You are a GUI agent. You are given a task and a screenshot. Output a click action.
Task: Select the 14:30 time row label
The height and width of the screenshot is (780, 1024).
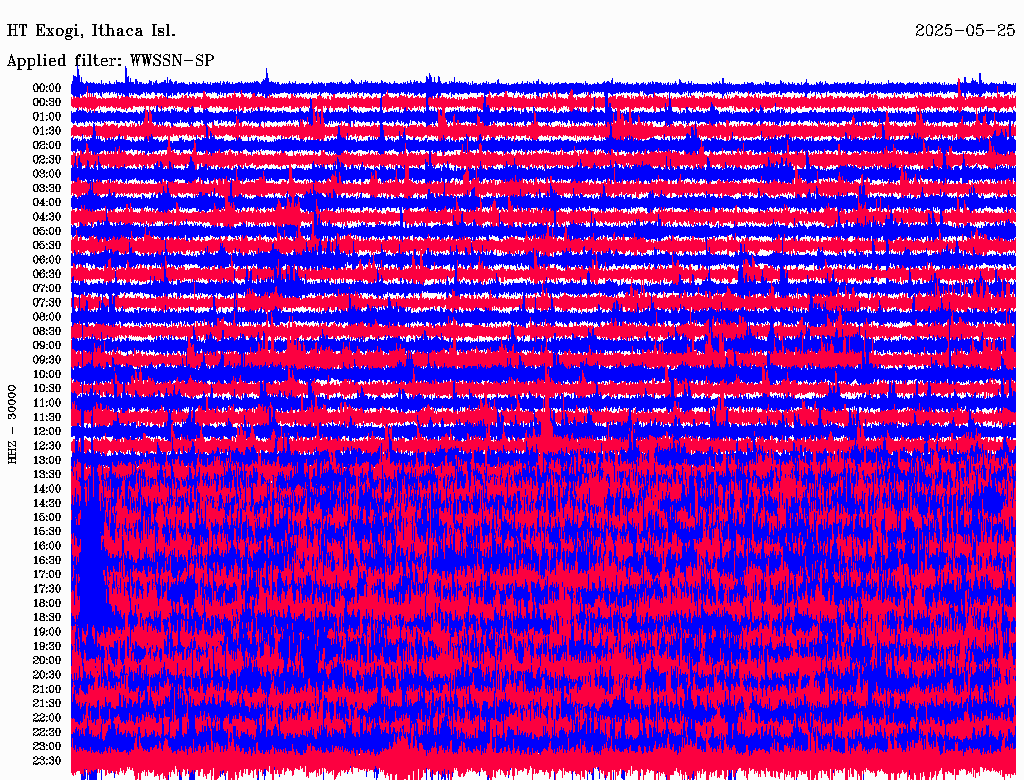pos(47,504)
